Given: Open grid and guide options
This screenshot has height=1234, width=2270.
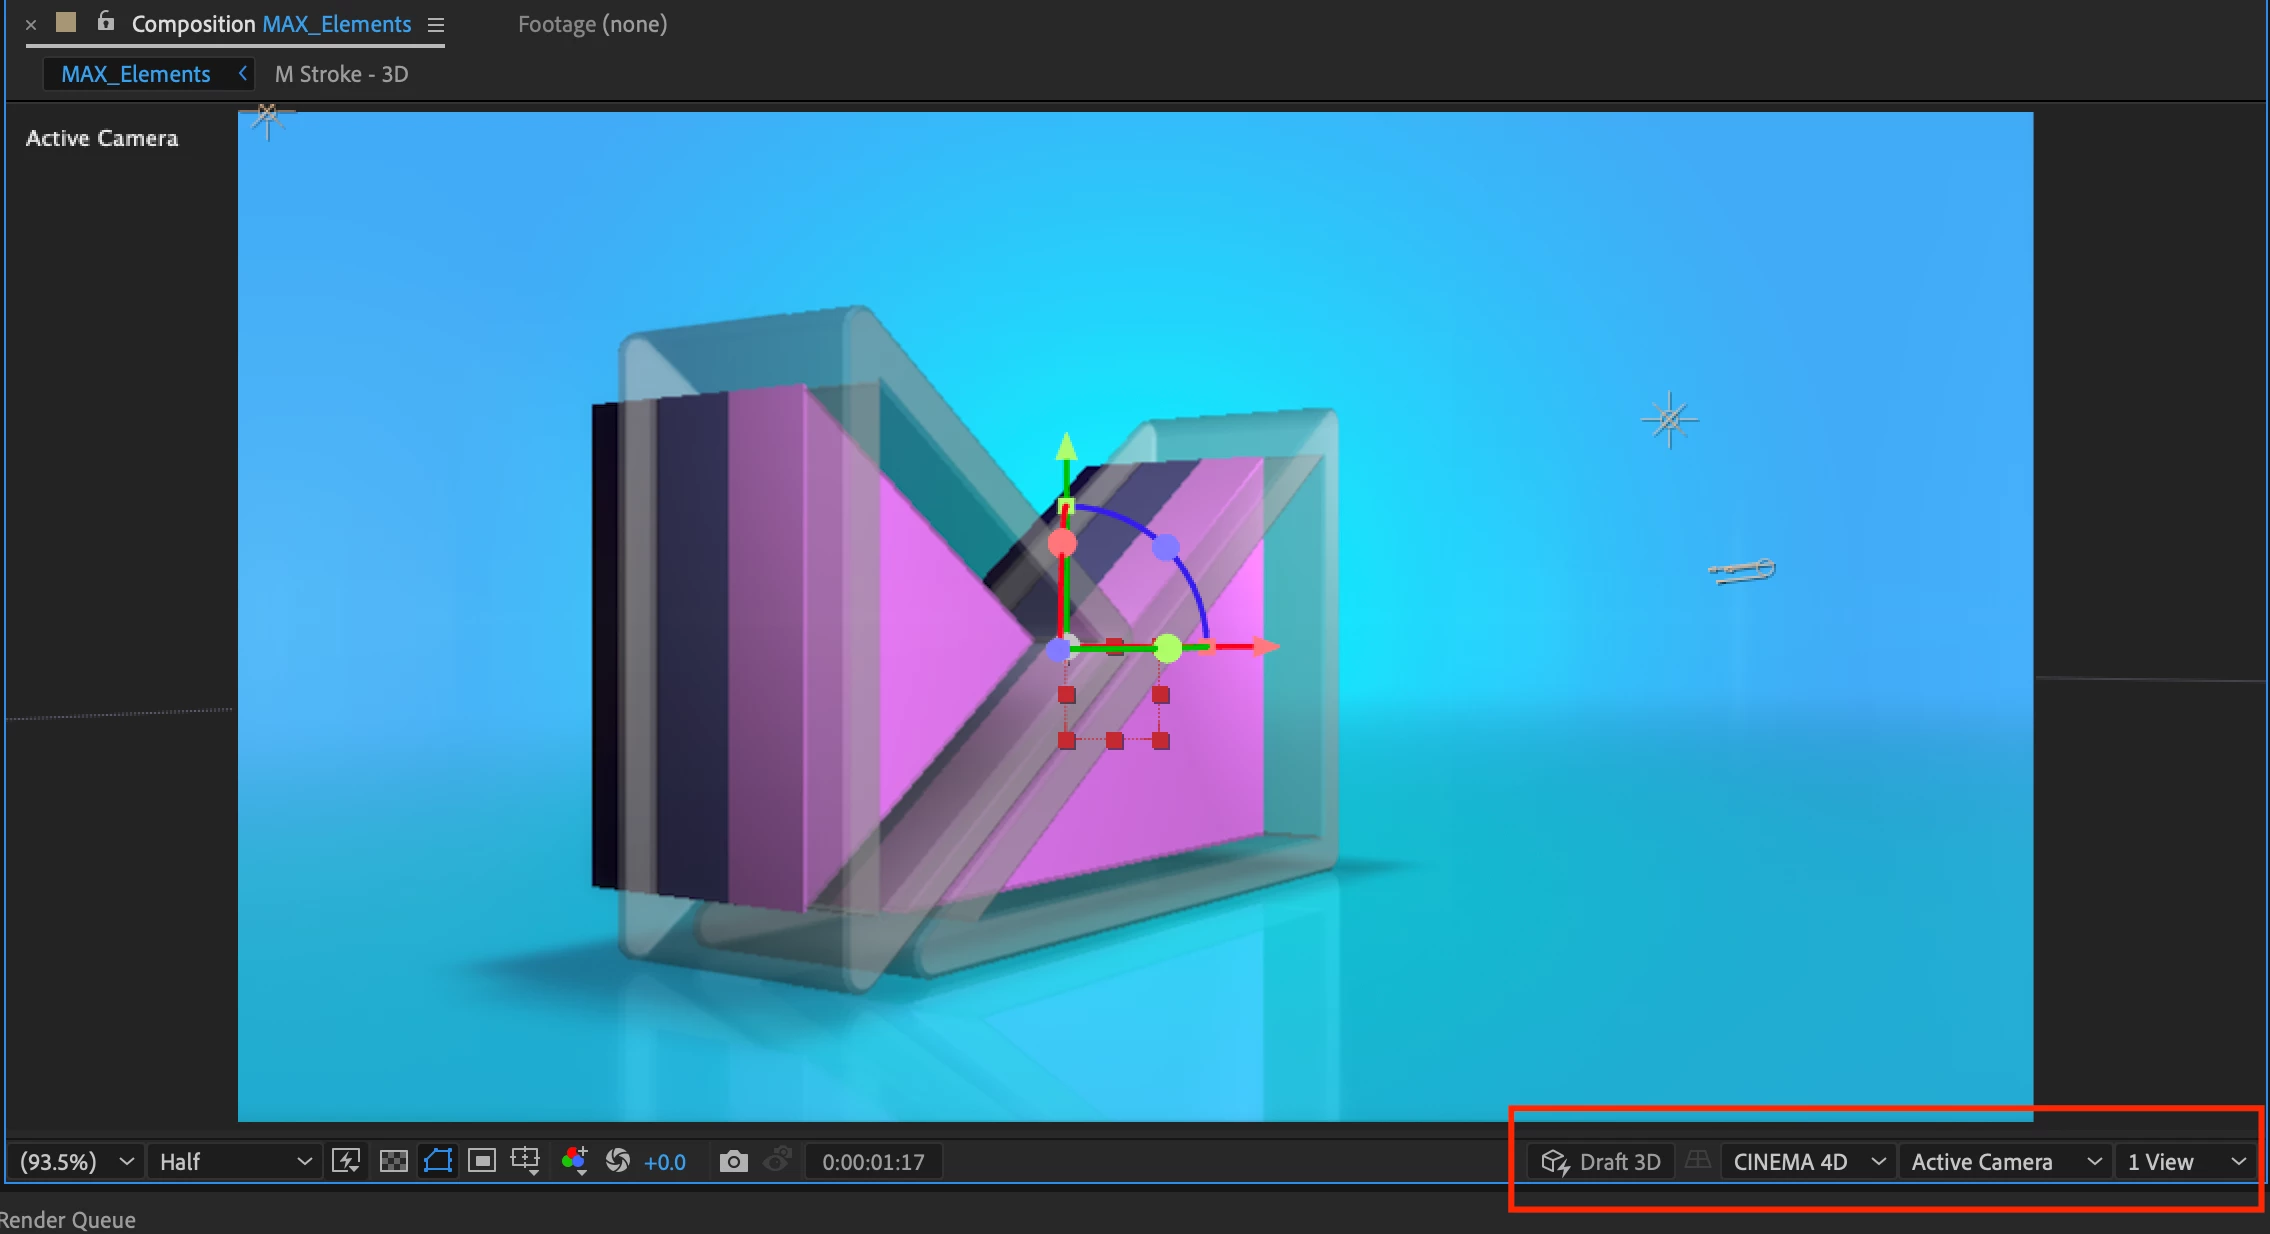Looking at the screenshot, I should pyautogui.click(x=525, y=1161).
